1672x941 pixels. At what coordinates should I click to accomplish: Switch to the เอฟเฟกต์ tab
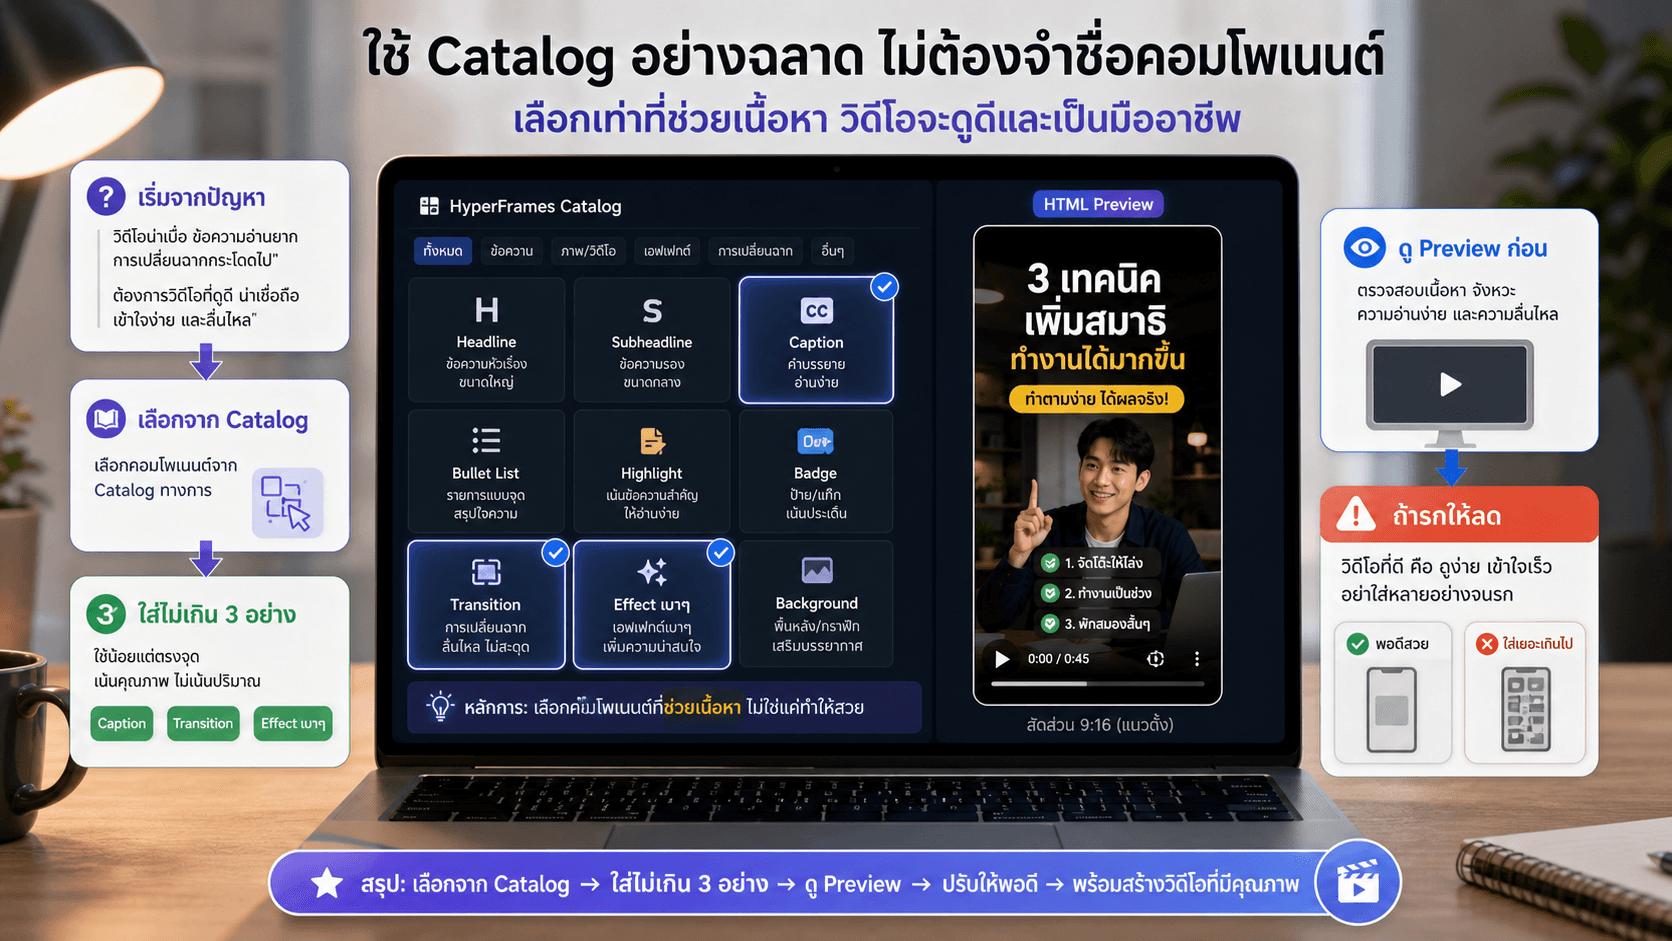pyautogui.click(x=667, y=251)
